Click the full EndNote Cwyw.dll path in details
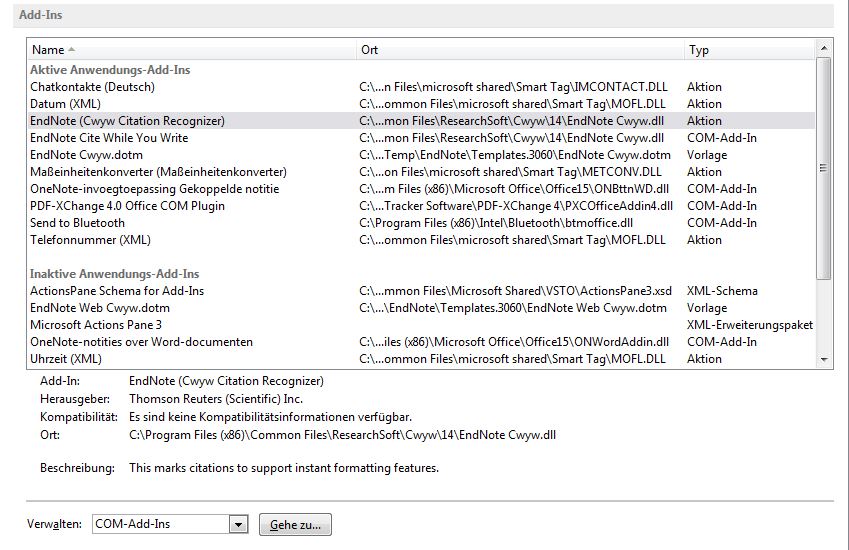The image size is (849, 550). coord(342,435)
